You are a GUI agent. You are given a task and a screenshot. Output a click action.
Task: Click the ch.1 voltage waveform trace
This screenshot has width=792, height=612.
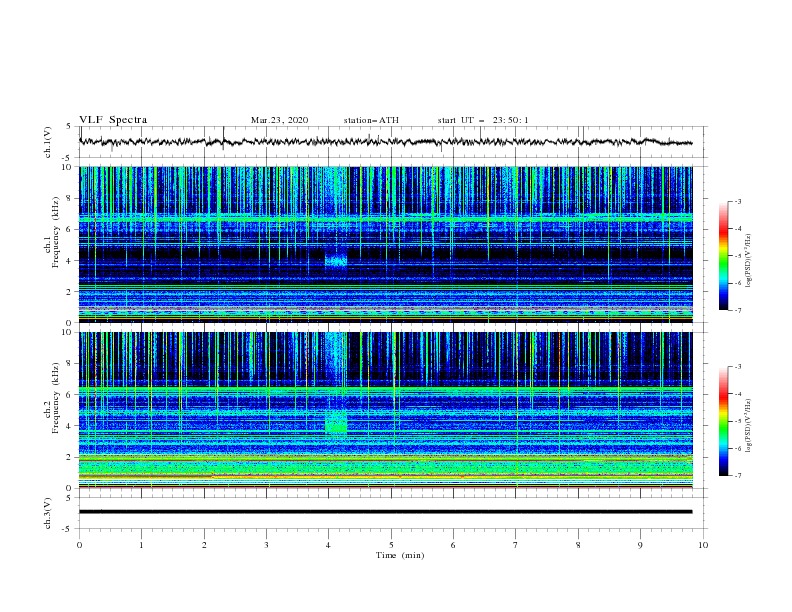[x=385, y=142]
